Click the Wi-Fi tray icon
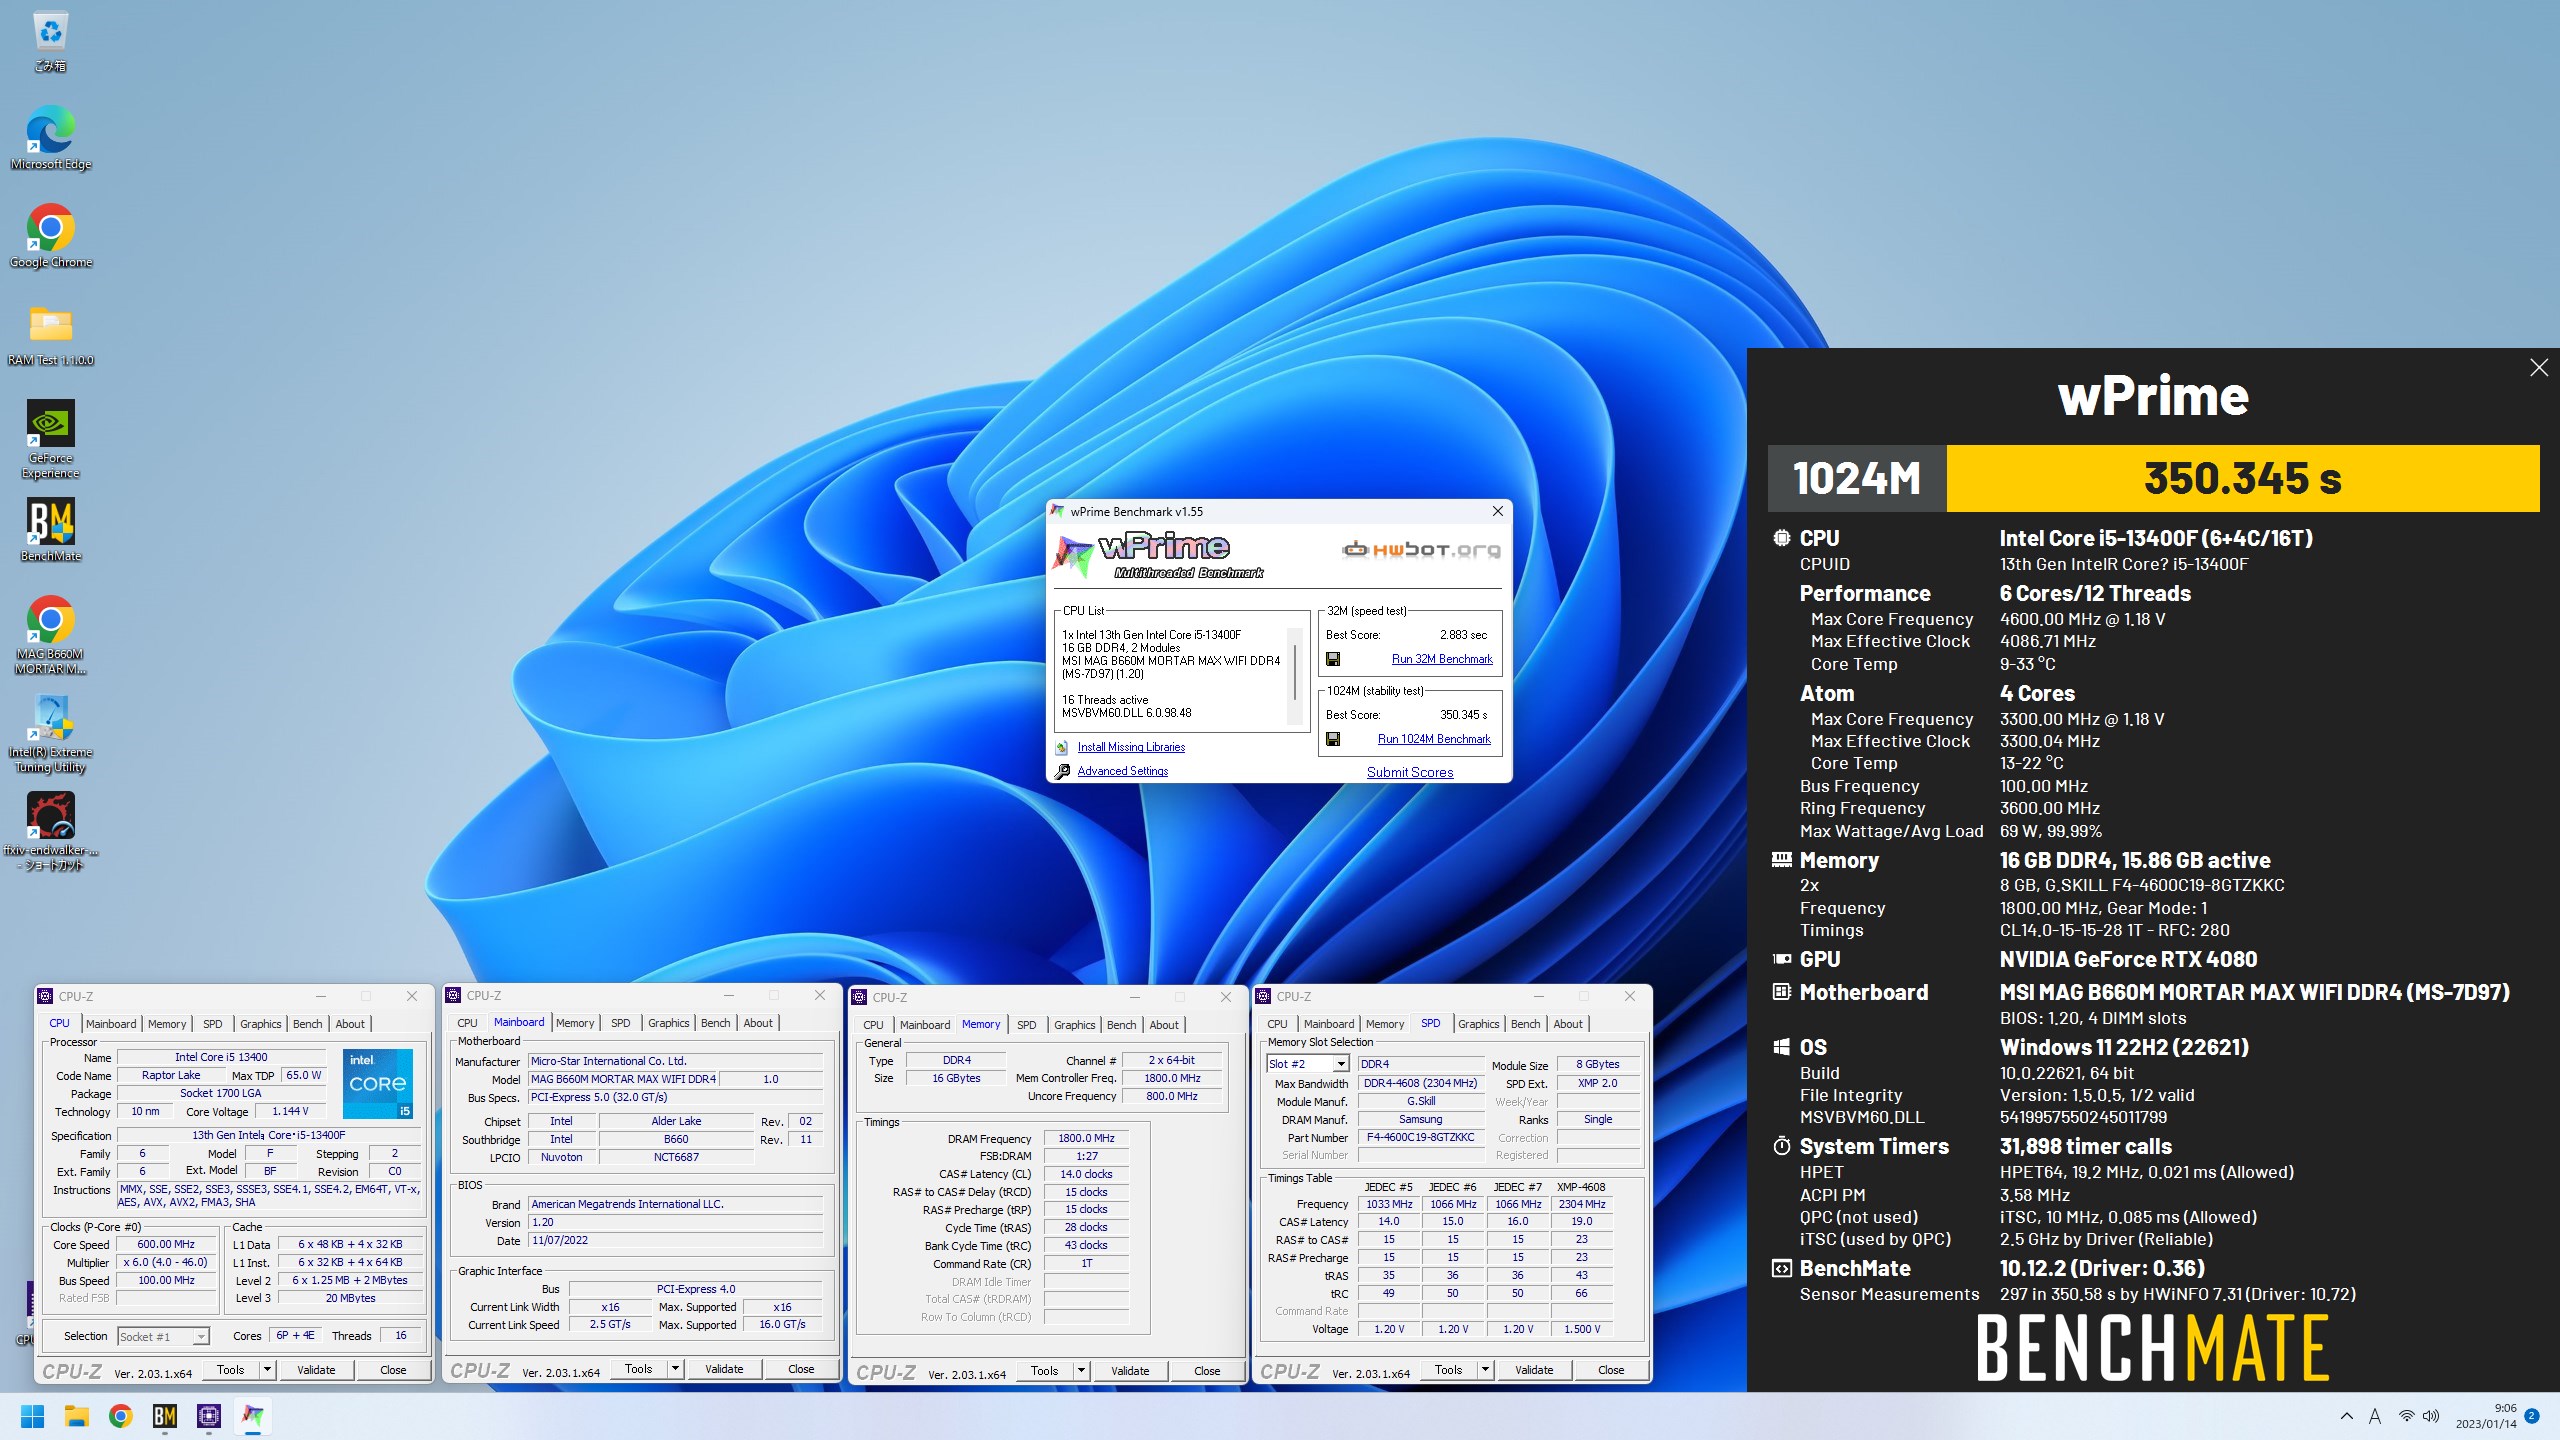The width and height of the screenshot is (2560, 1440). pos(2407,1416)
